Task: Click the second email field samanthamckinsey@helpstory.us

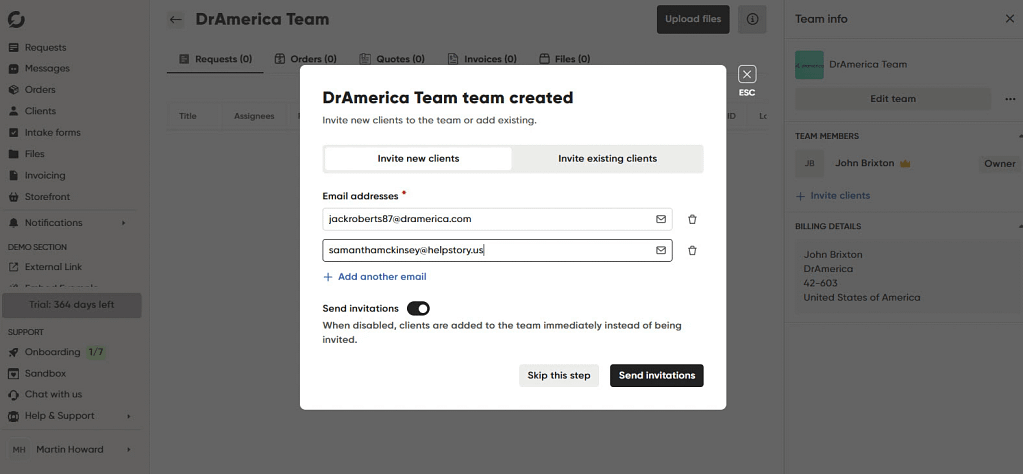Action: pyautogui.click(x=498, y=250)
